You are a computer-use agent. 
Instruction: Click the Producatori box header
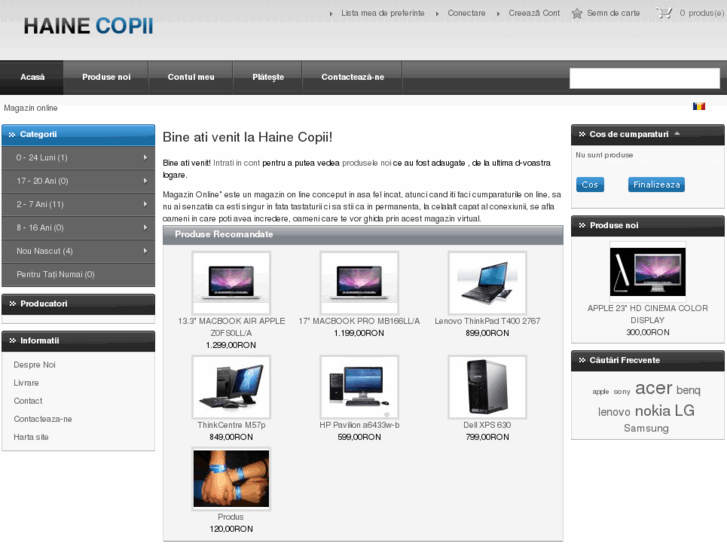tap(78, 304)
